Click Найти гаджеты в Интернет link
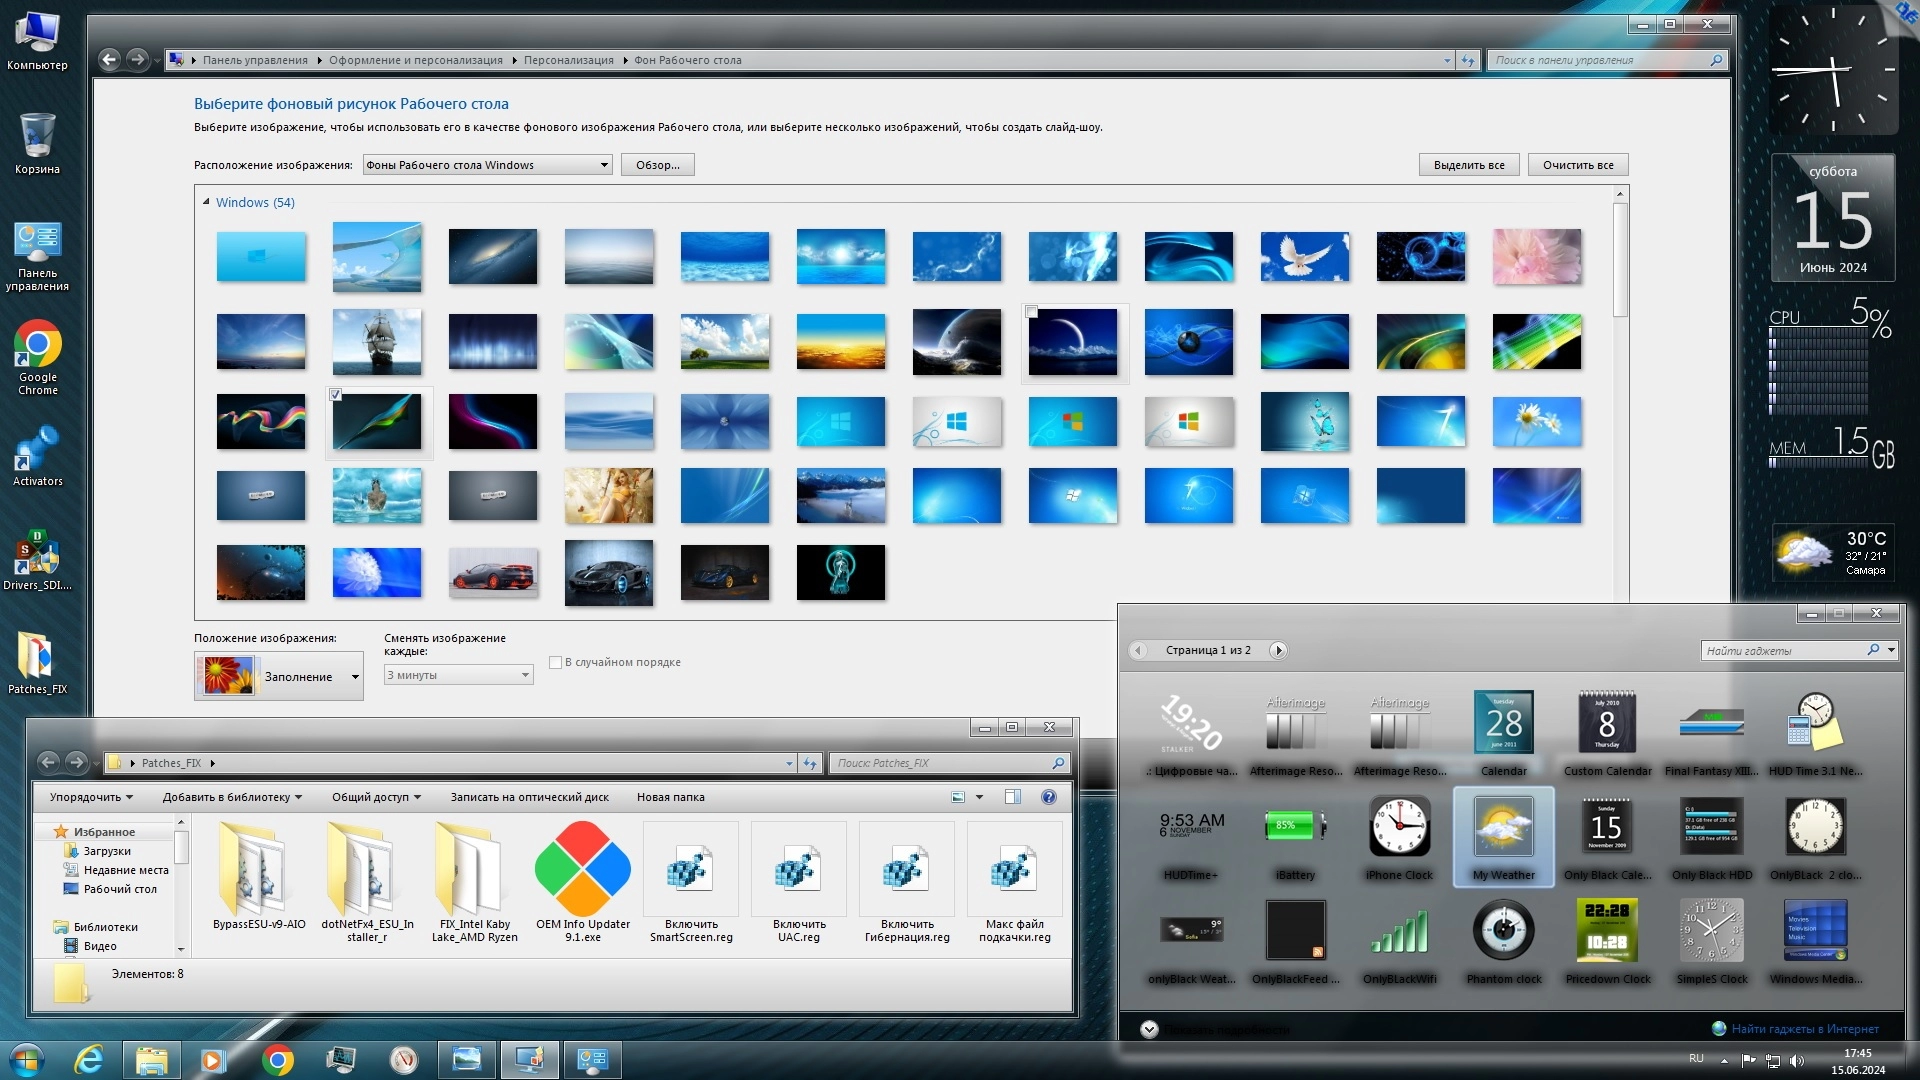The width and height of the screenshot is (1920, 1080). pos(1804,1028)
